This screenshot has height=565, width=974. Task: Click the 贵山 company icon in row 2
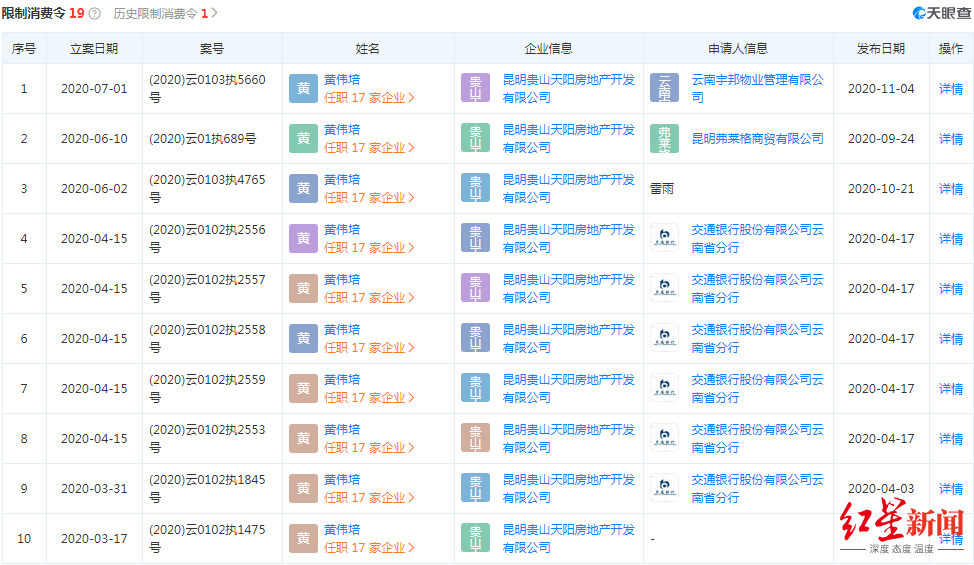(x=475, y=138)
